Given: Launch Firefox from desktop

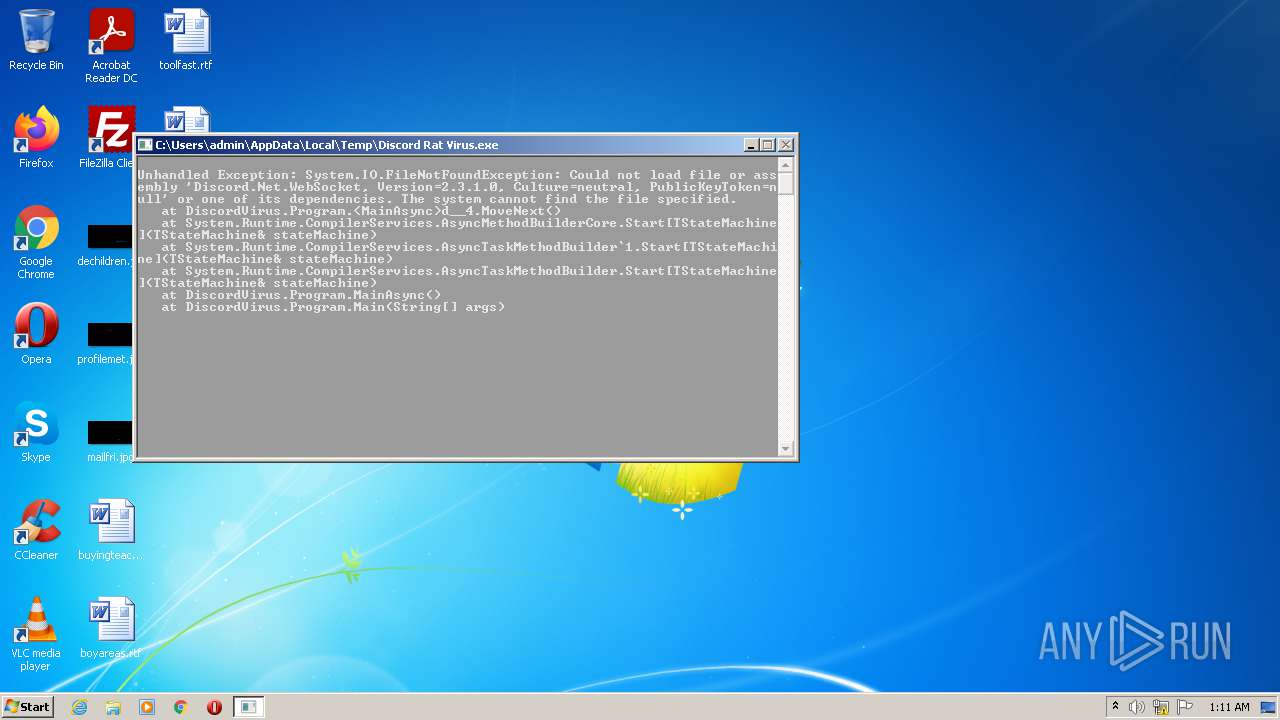Looking at the screenshot, I should 36,138.
